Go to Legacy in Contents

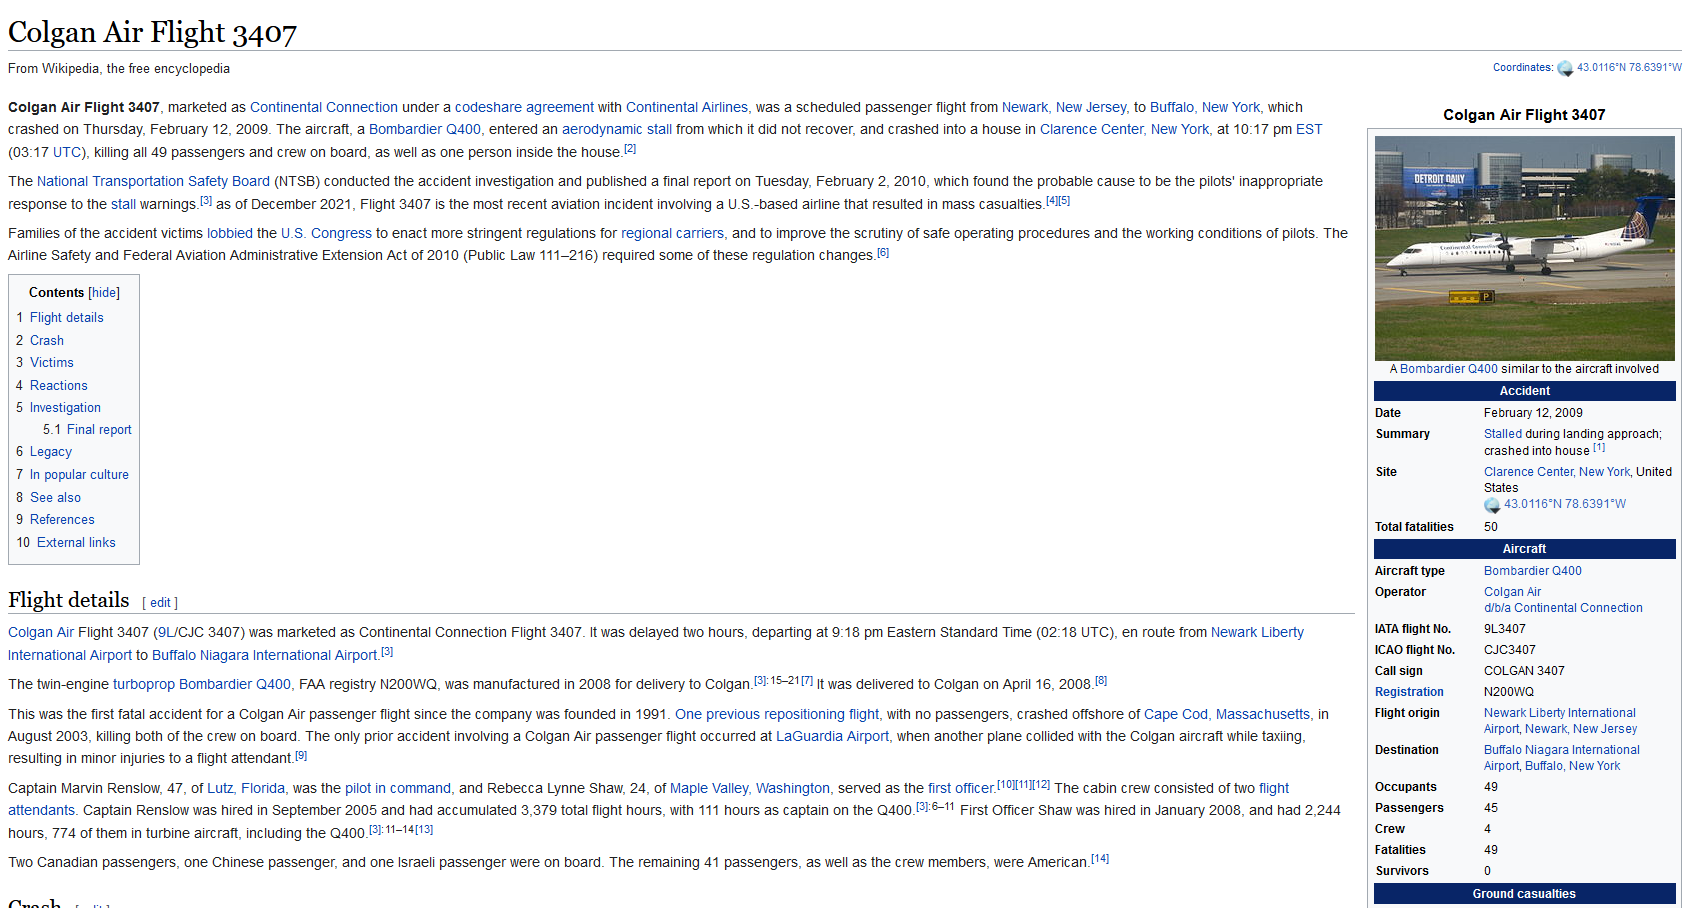[x=50, y=452]
